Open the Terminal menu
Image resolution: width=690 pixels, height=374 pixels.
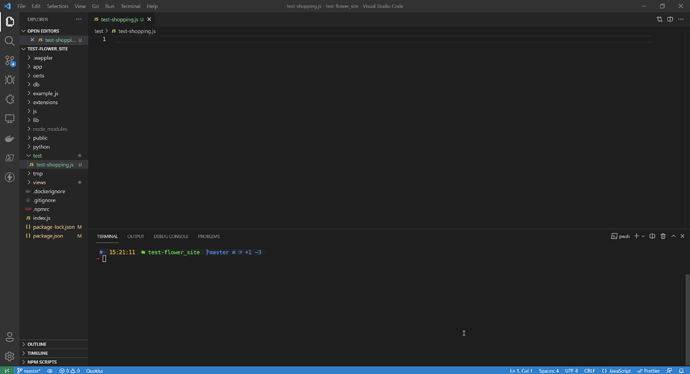[130, 6]
